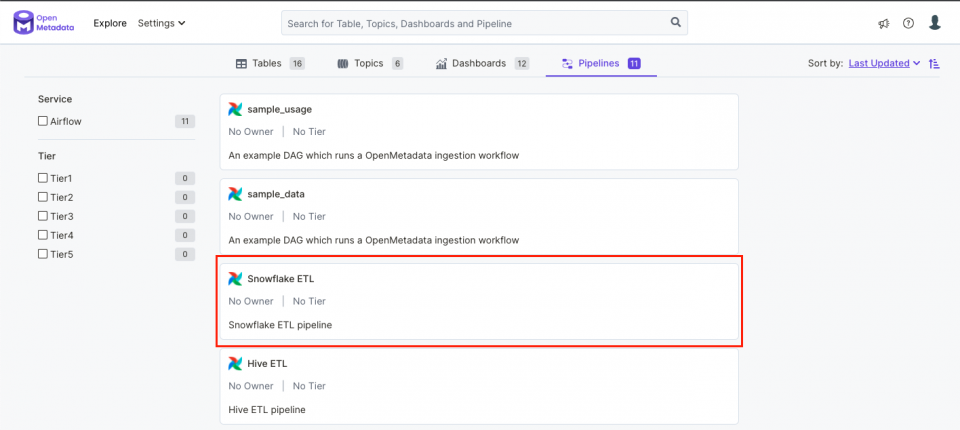960x430 pixels.
Task: Tick the Tier3 filter checkbox
Action: (x=43, y=216)
